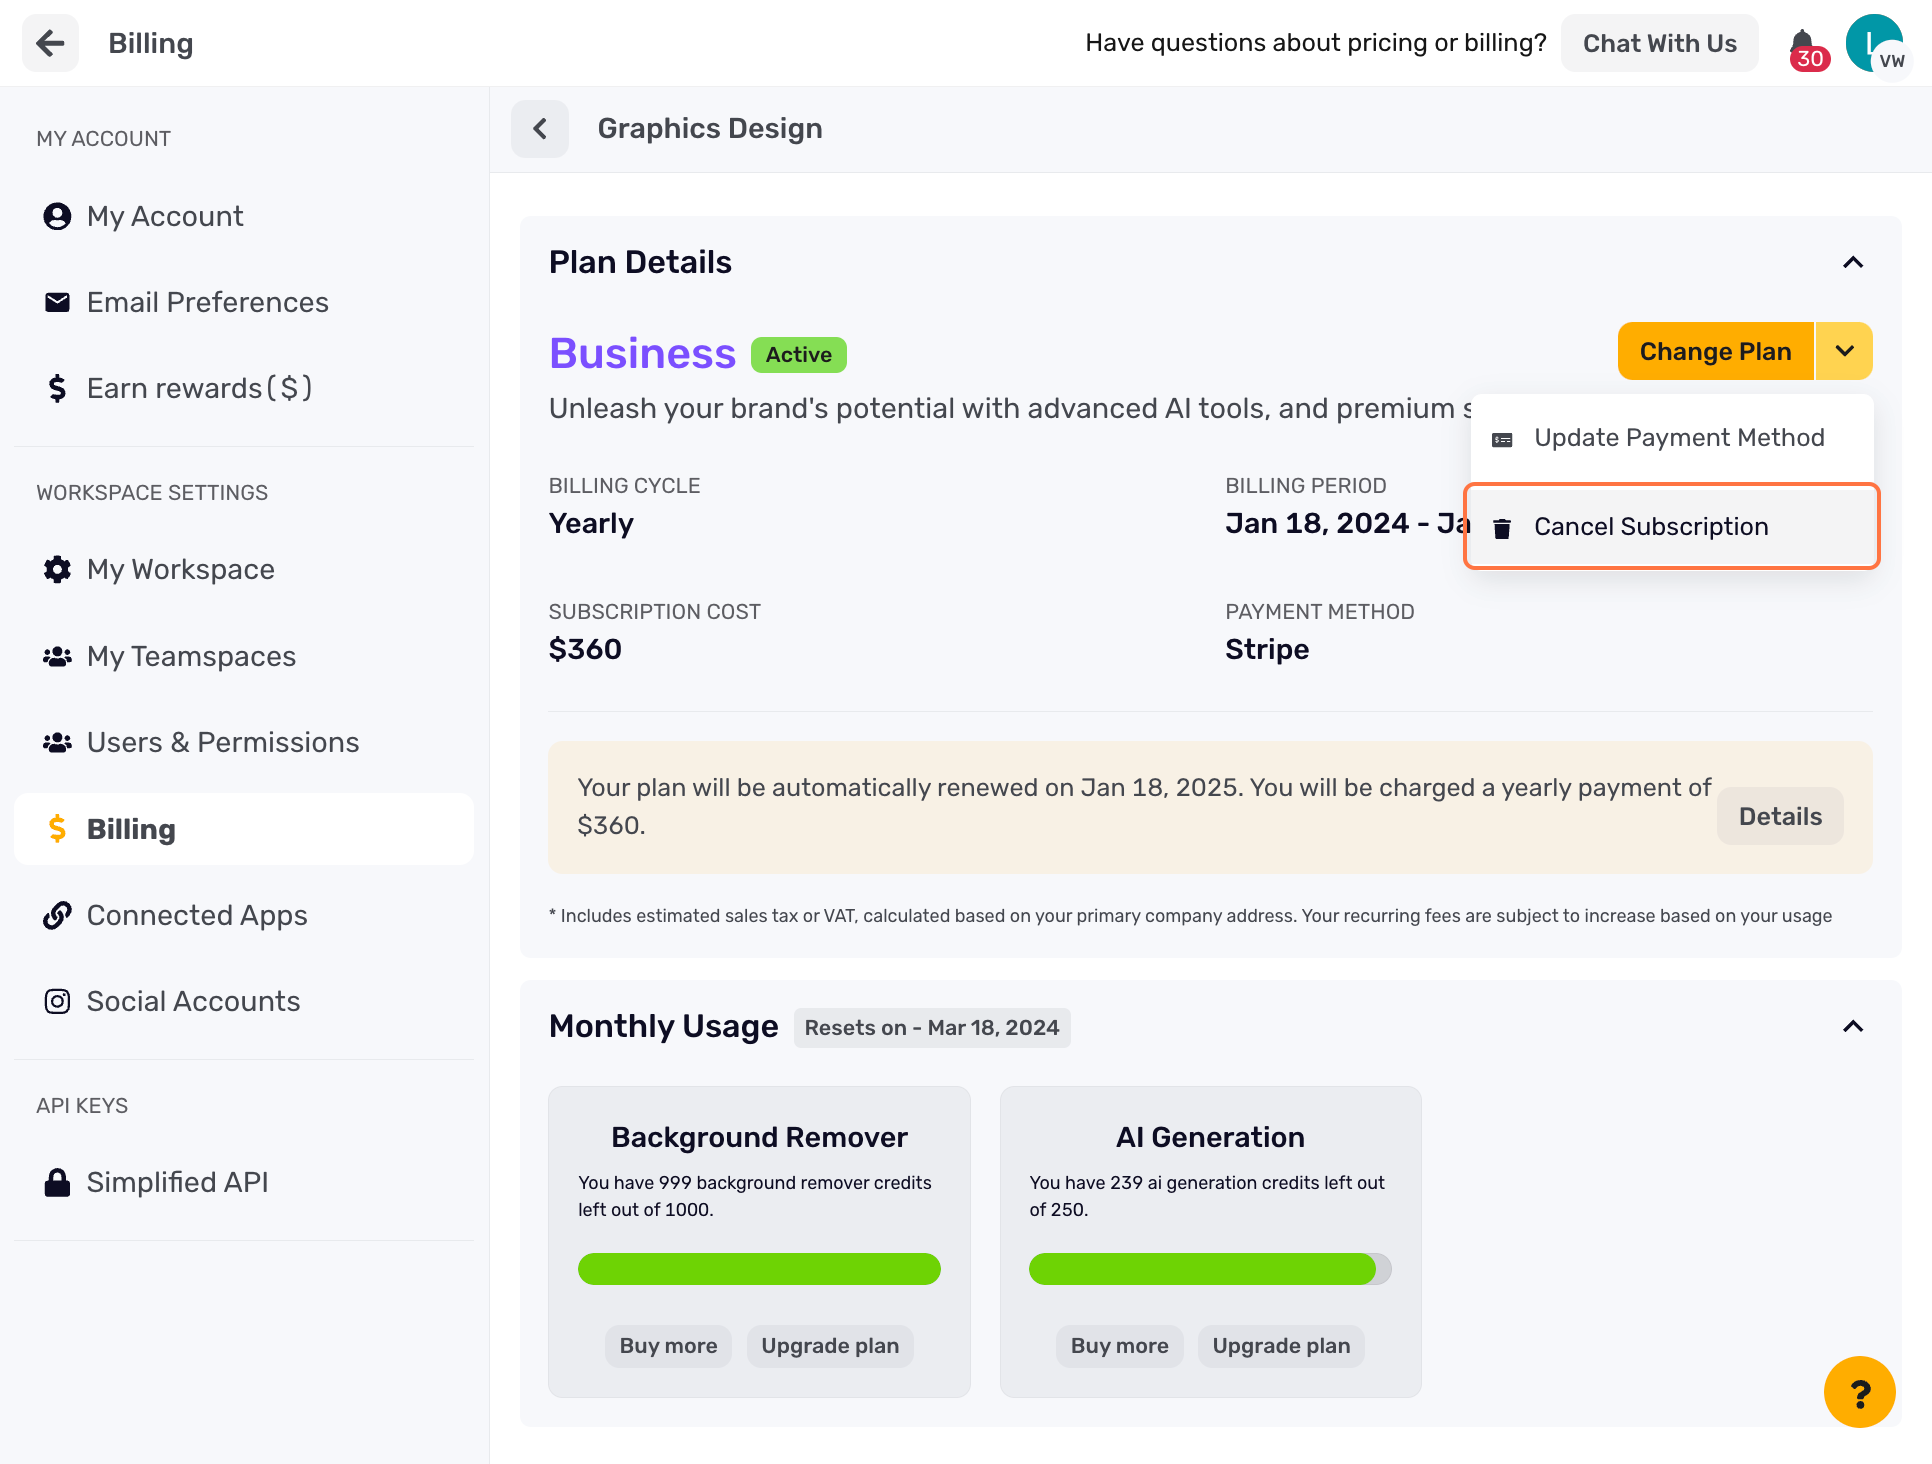This screenshot has width=1932, height=1464.
Task: Click the Simplified API lock icon
Action: [57, 1182]
